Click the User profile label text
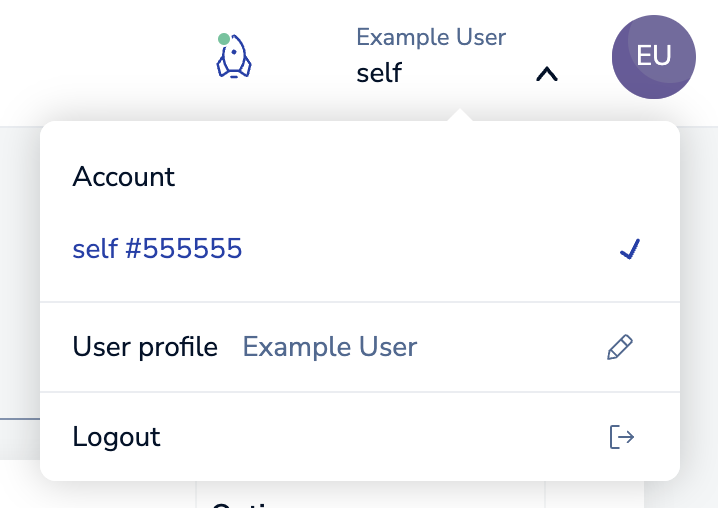The width and height of the screenshot is (718, 508). (x=145, y=347)
